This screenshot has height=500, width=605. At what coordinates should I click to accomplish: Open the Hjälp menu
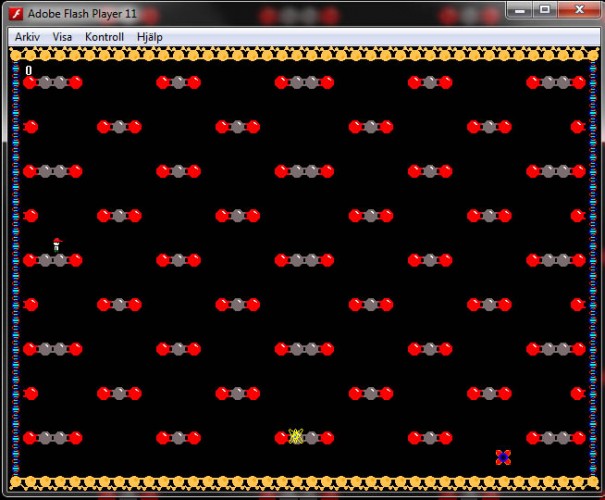150,37
